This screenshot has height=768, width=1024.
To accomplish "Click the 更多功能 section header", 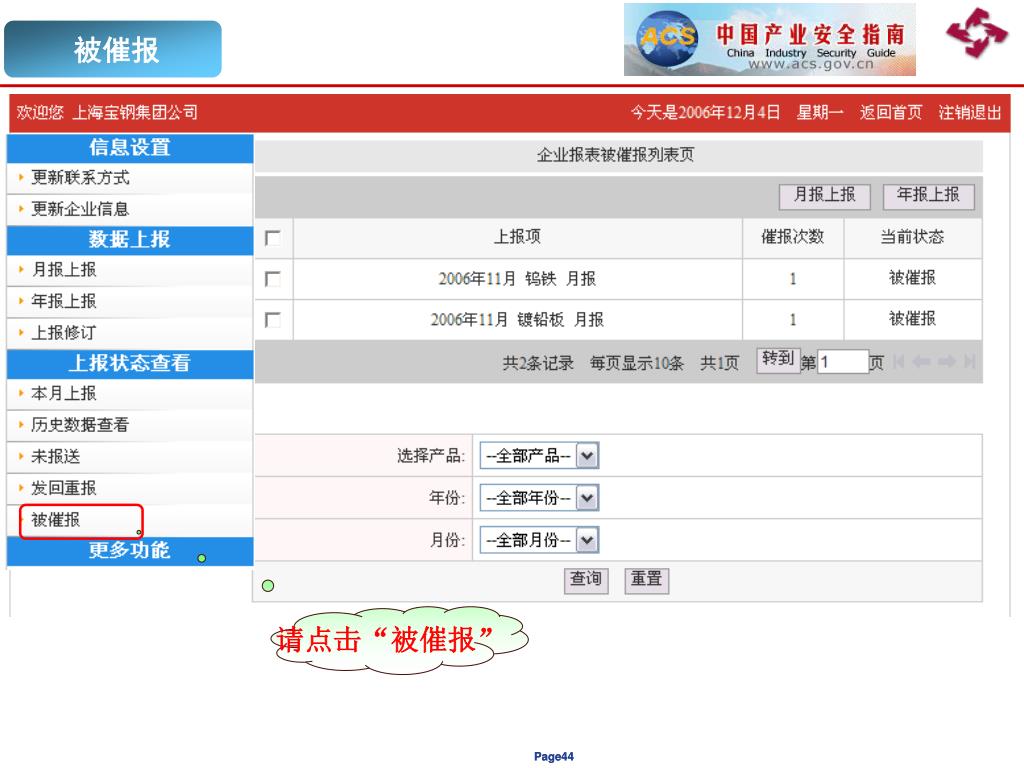I will (130, 551).
